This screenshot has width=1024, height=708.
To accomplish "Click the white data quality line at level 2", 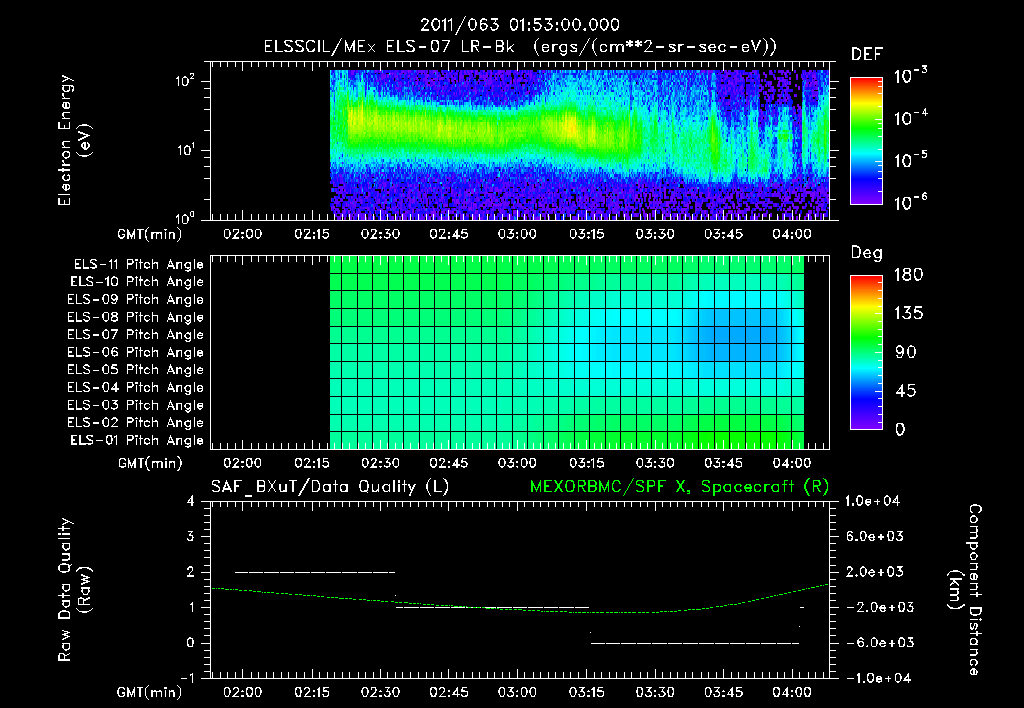I will point(315,572).
